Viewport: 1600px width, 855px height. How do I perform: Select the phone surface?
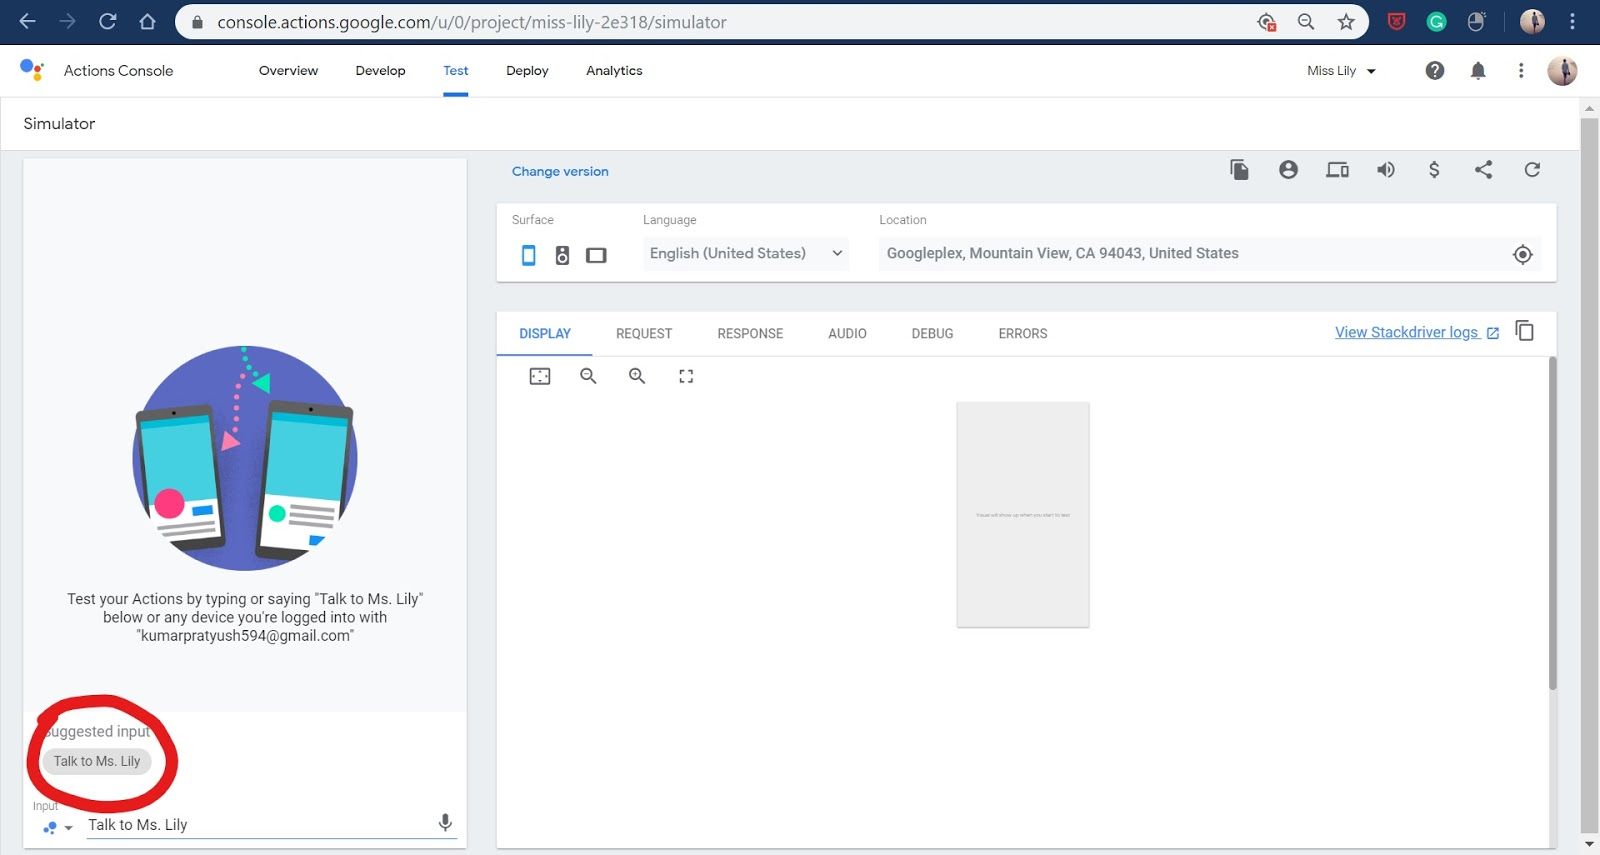pyautogui.click(x=529, y=255)
